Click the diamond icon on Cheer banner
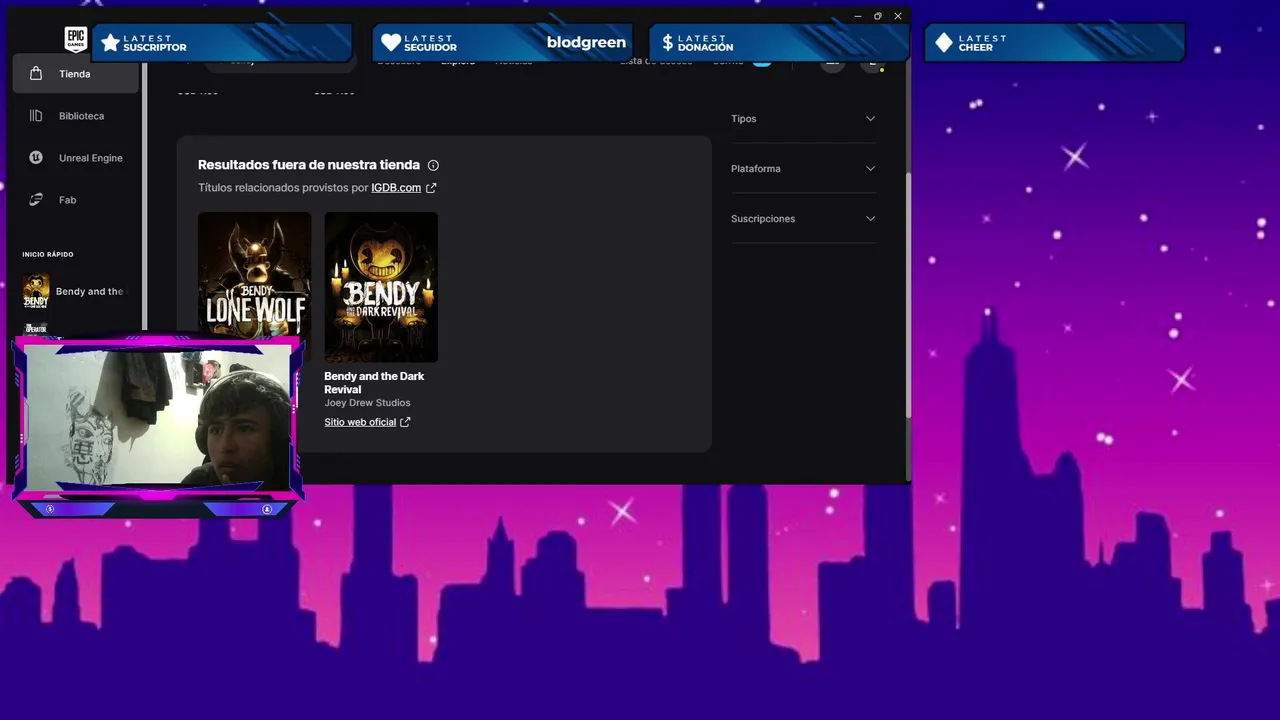Image resolution: width=1280 pixels, height=720 pixels. point(943,43)
